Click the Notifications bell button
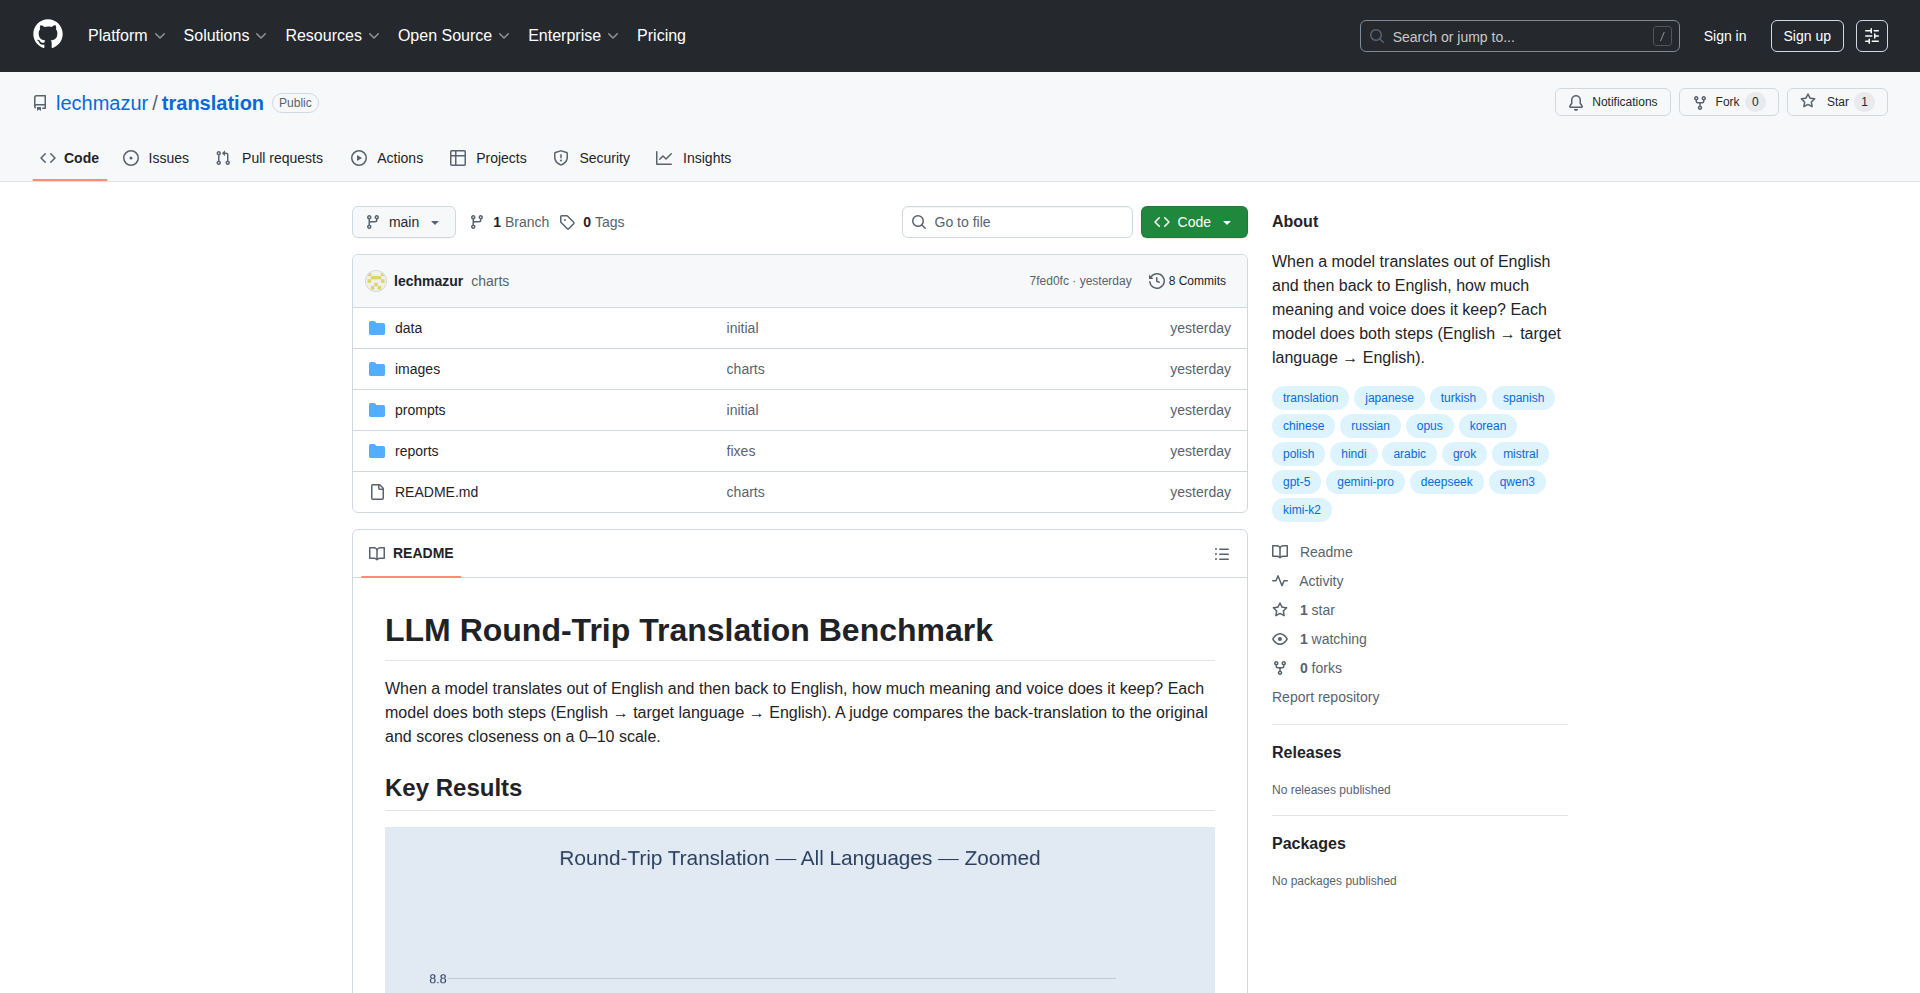Viewport: 1920px width, 993px height. (x=1612, y=102)
